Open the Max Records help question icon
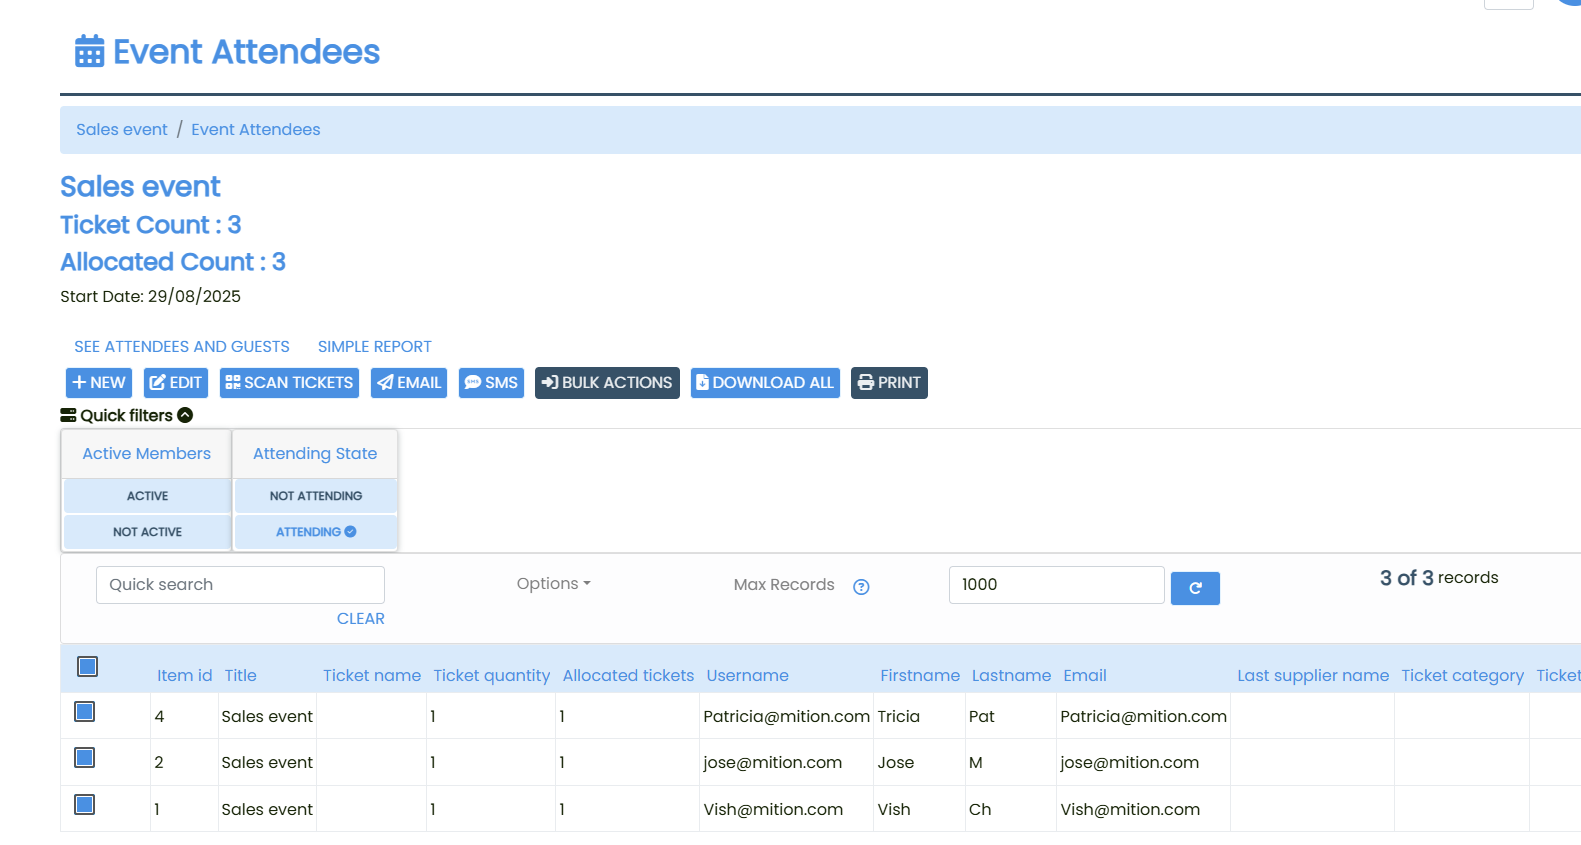The width and height of the screenshot is (1581, 845). click(861, 587)
